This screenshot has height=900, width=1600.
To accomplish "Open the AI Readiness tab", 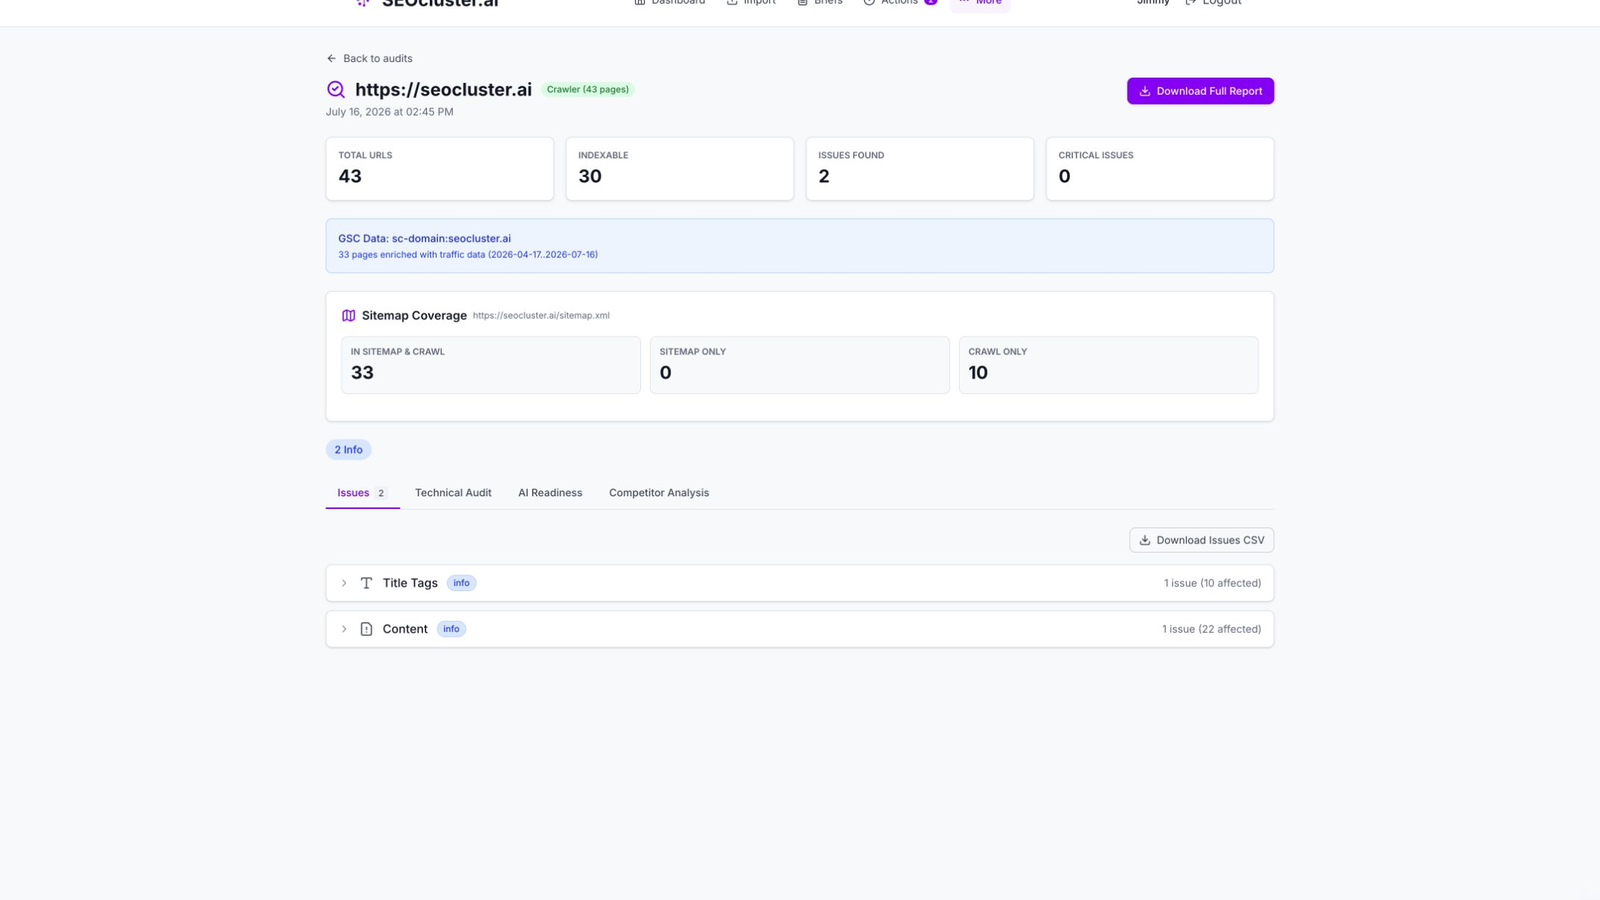I will (550, 493).
